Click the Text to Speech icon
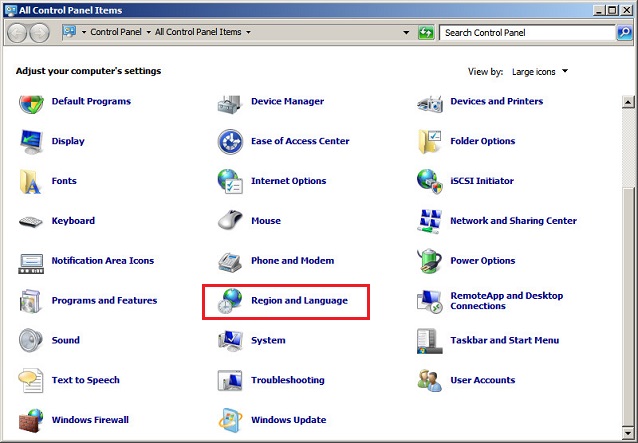Image resolution: width=638 pixels, height=443 pixels. pyautogui.click(x=31, y=381)
